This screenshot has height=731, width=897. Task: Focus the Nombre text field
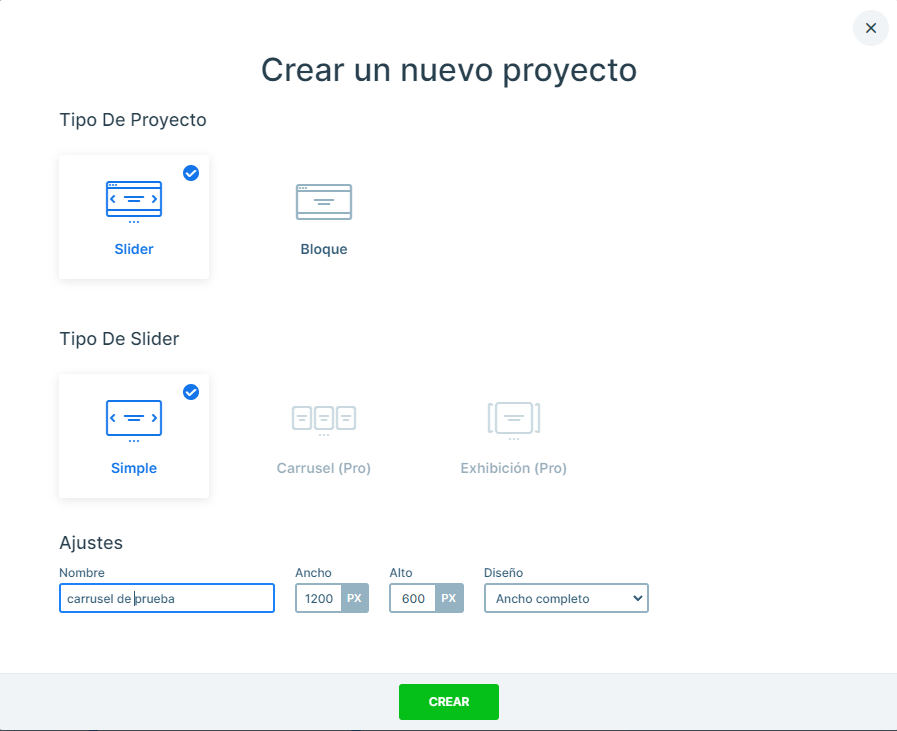(167, 598)
